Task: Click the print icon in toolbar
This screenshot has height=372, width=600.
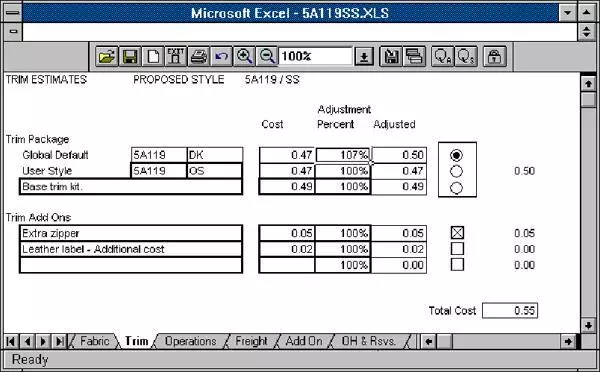Action: tap(199, 57)
